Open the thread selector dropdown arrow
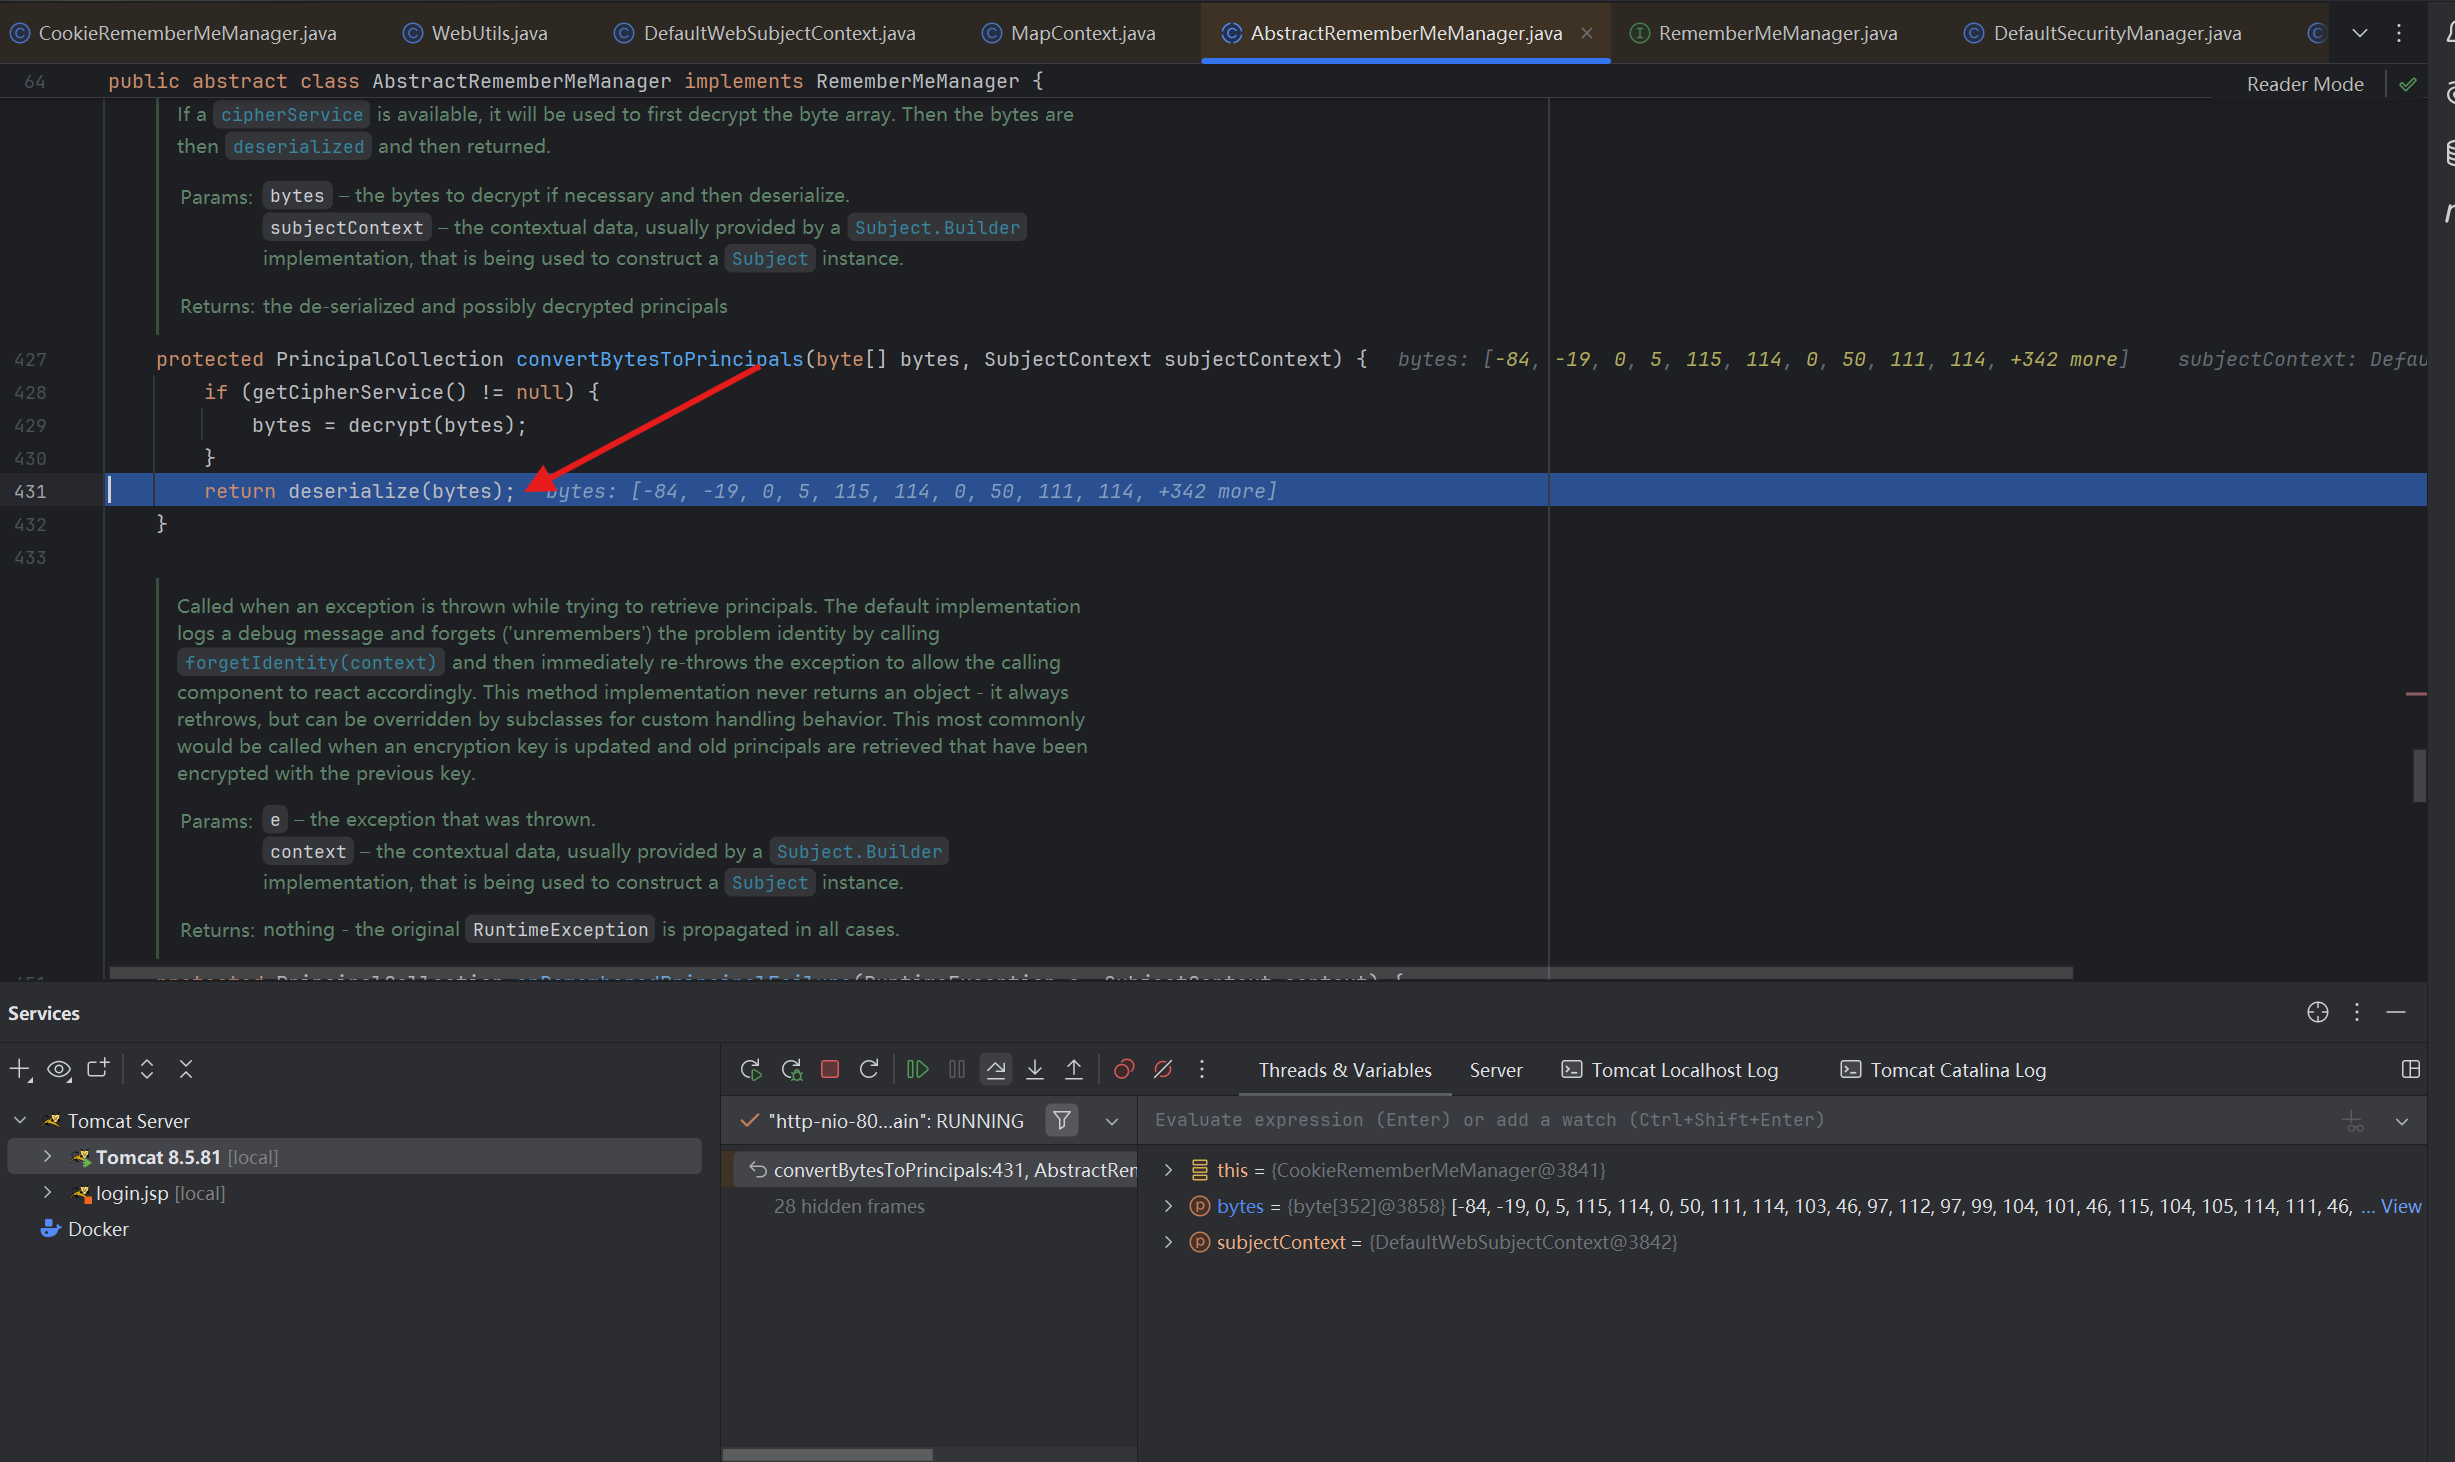The image size is (2455, 1462). 1112,1121
